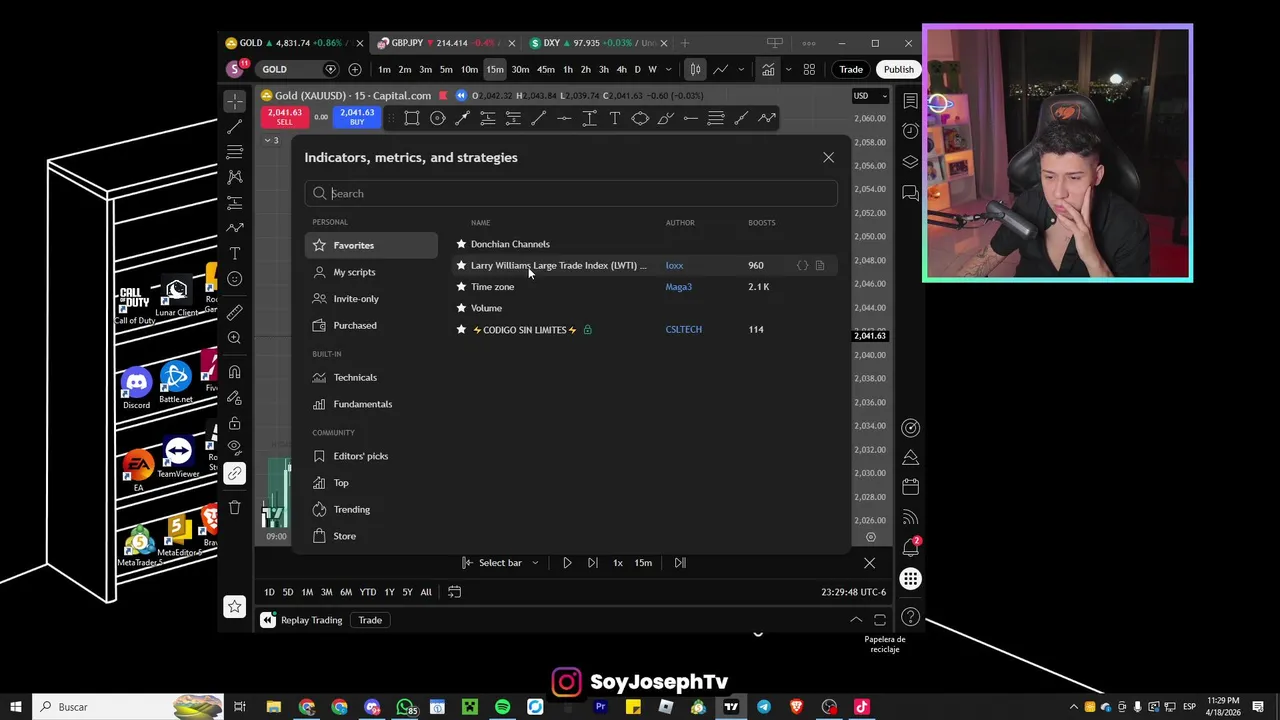
Task: Open the 1x replay speed selector
Action: 617,563
